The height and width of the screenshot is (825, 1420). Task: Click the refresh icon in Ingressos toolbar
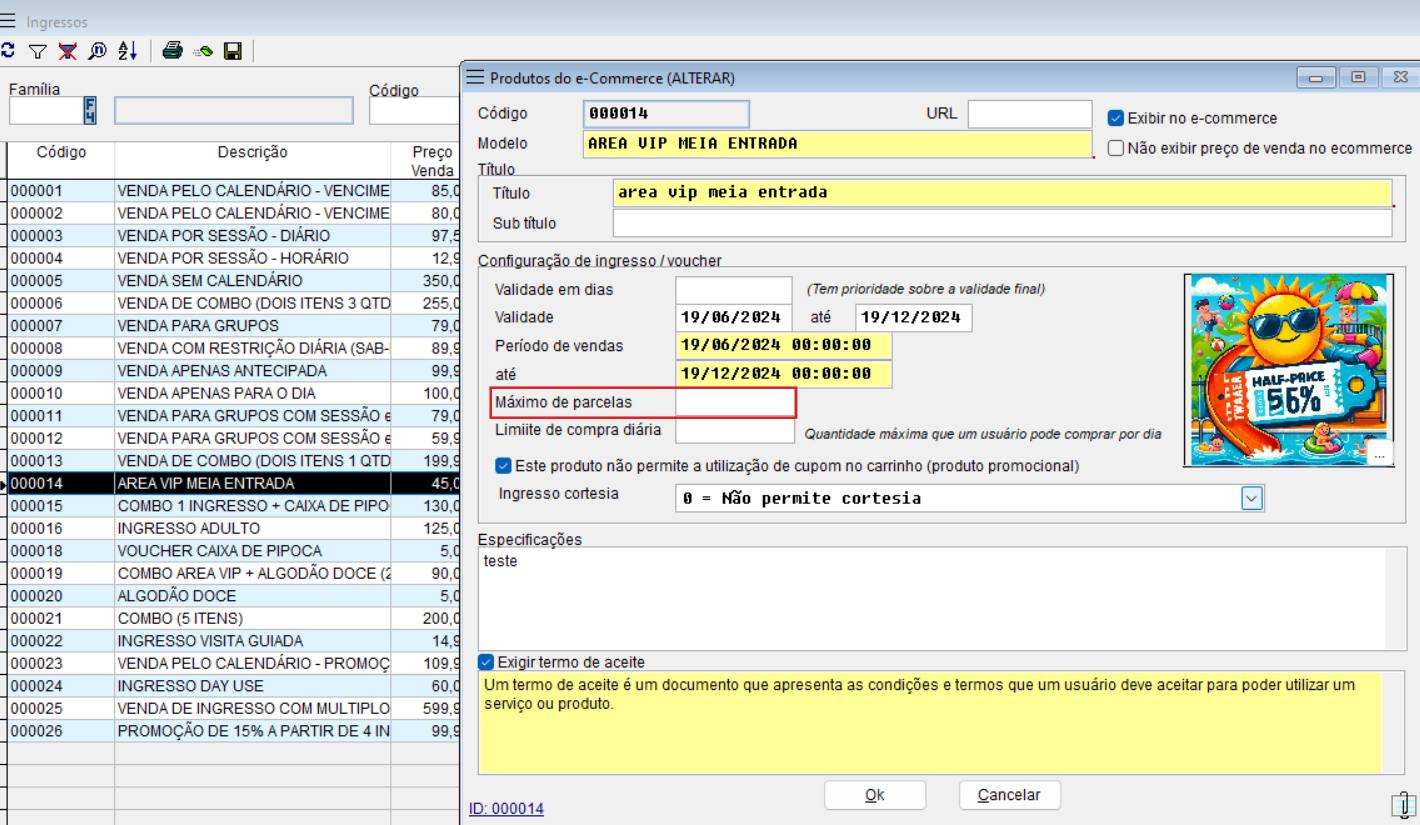[8, 51]
